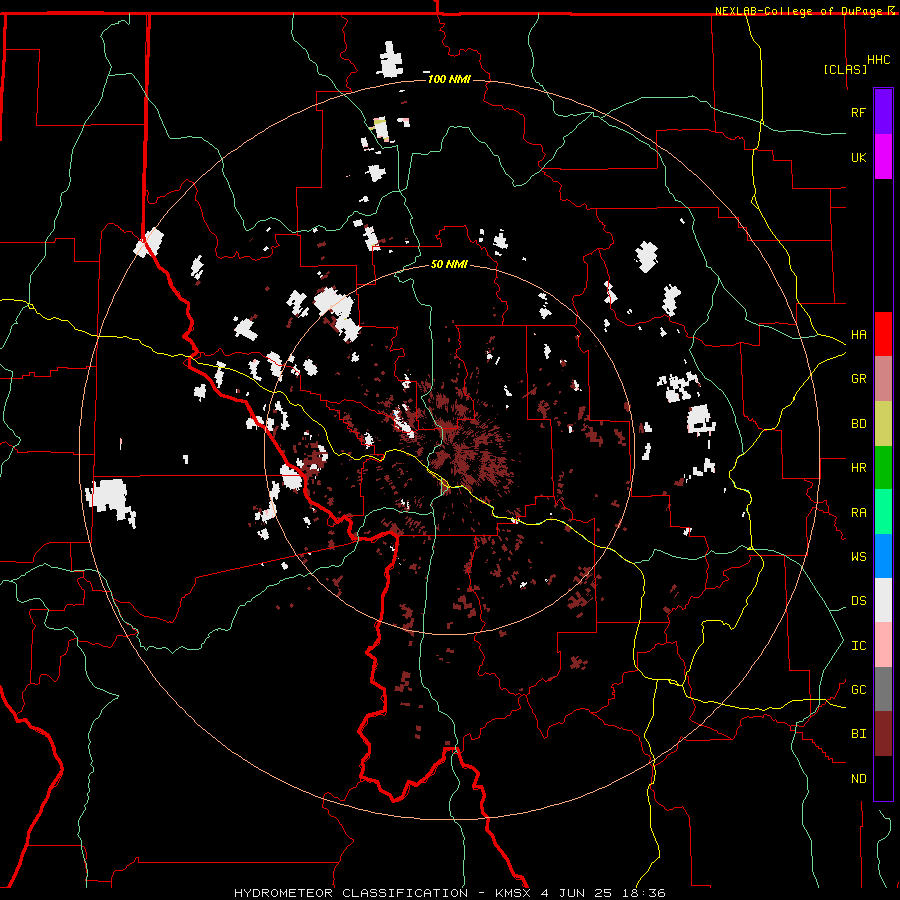
Task: Click the BD legend label
Action: [858, 424]
